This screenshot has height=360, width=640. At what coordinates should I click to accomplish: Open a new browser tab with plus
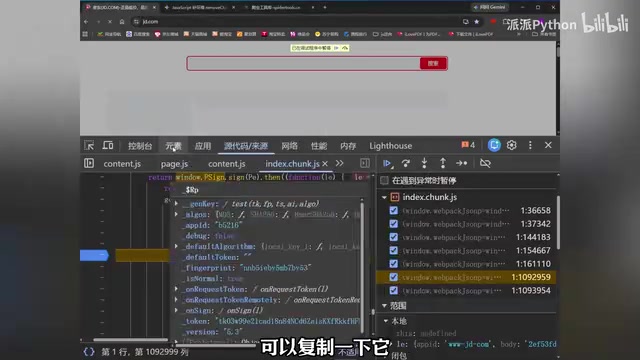pyautogui.click(x=324, y=7)
